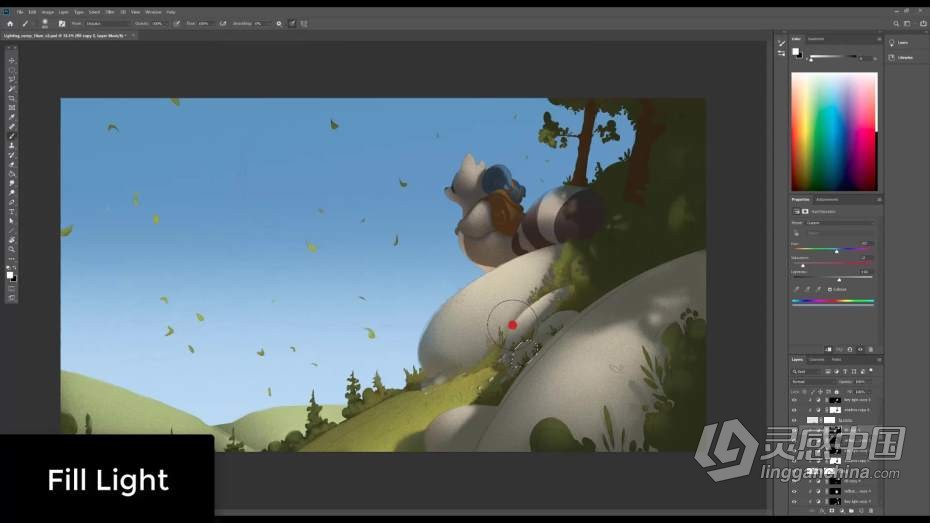
Task: Select the Lasso tool
Action: (x=12, y=79)
